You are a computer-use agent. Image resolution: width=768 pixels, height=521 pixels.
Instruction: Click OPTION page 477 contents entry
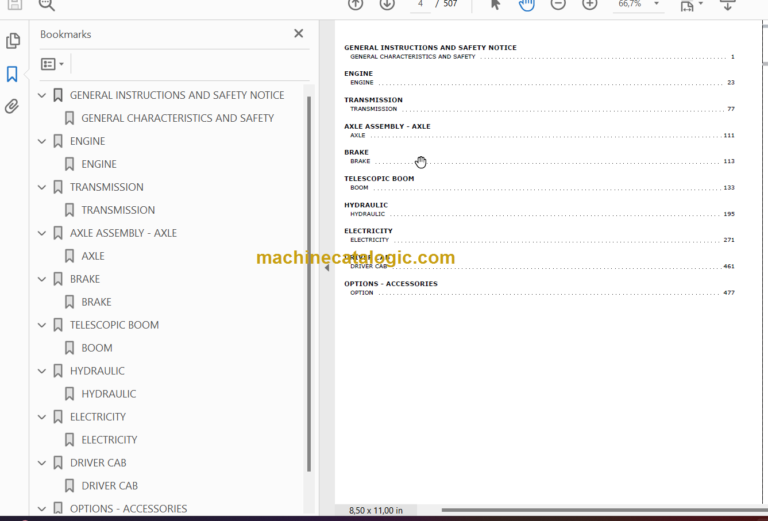pos(542,293)
